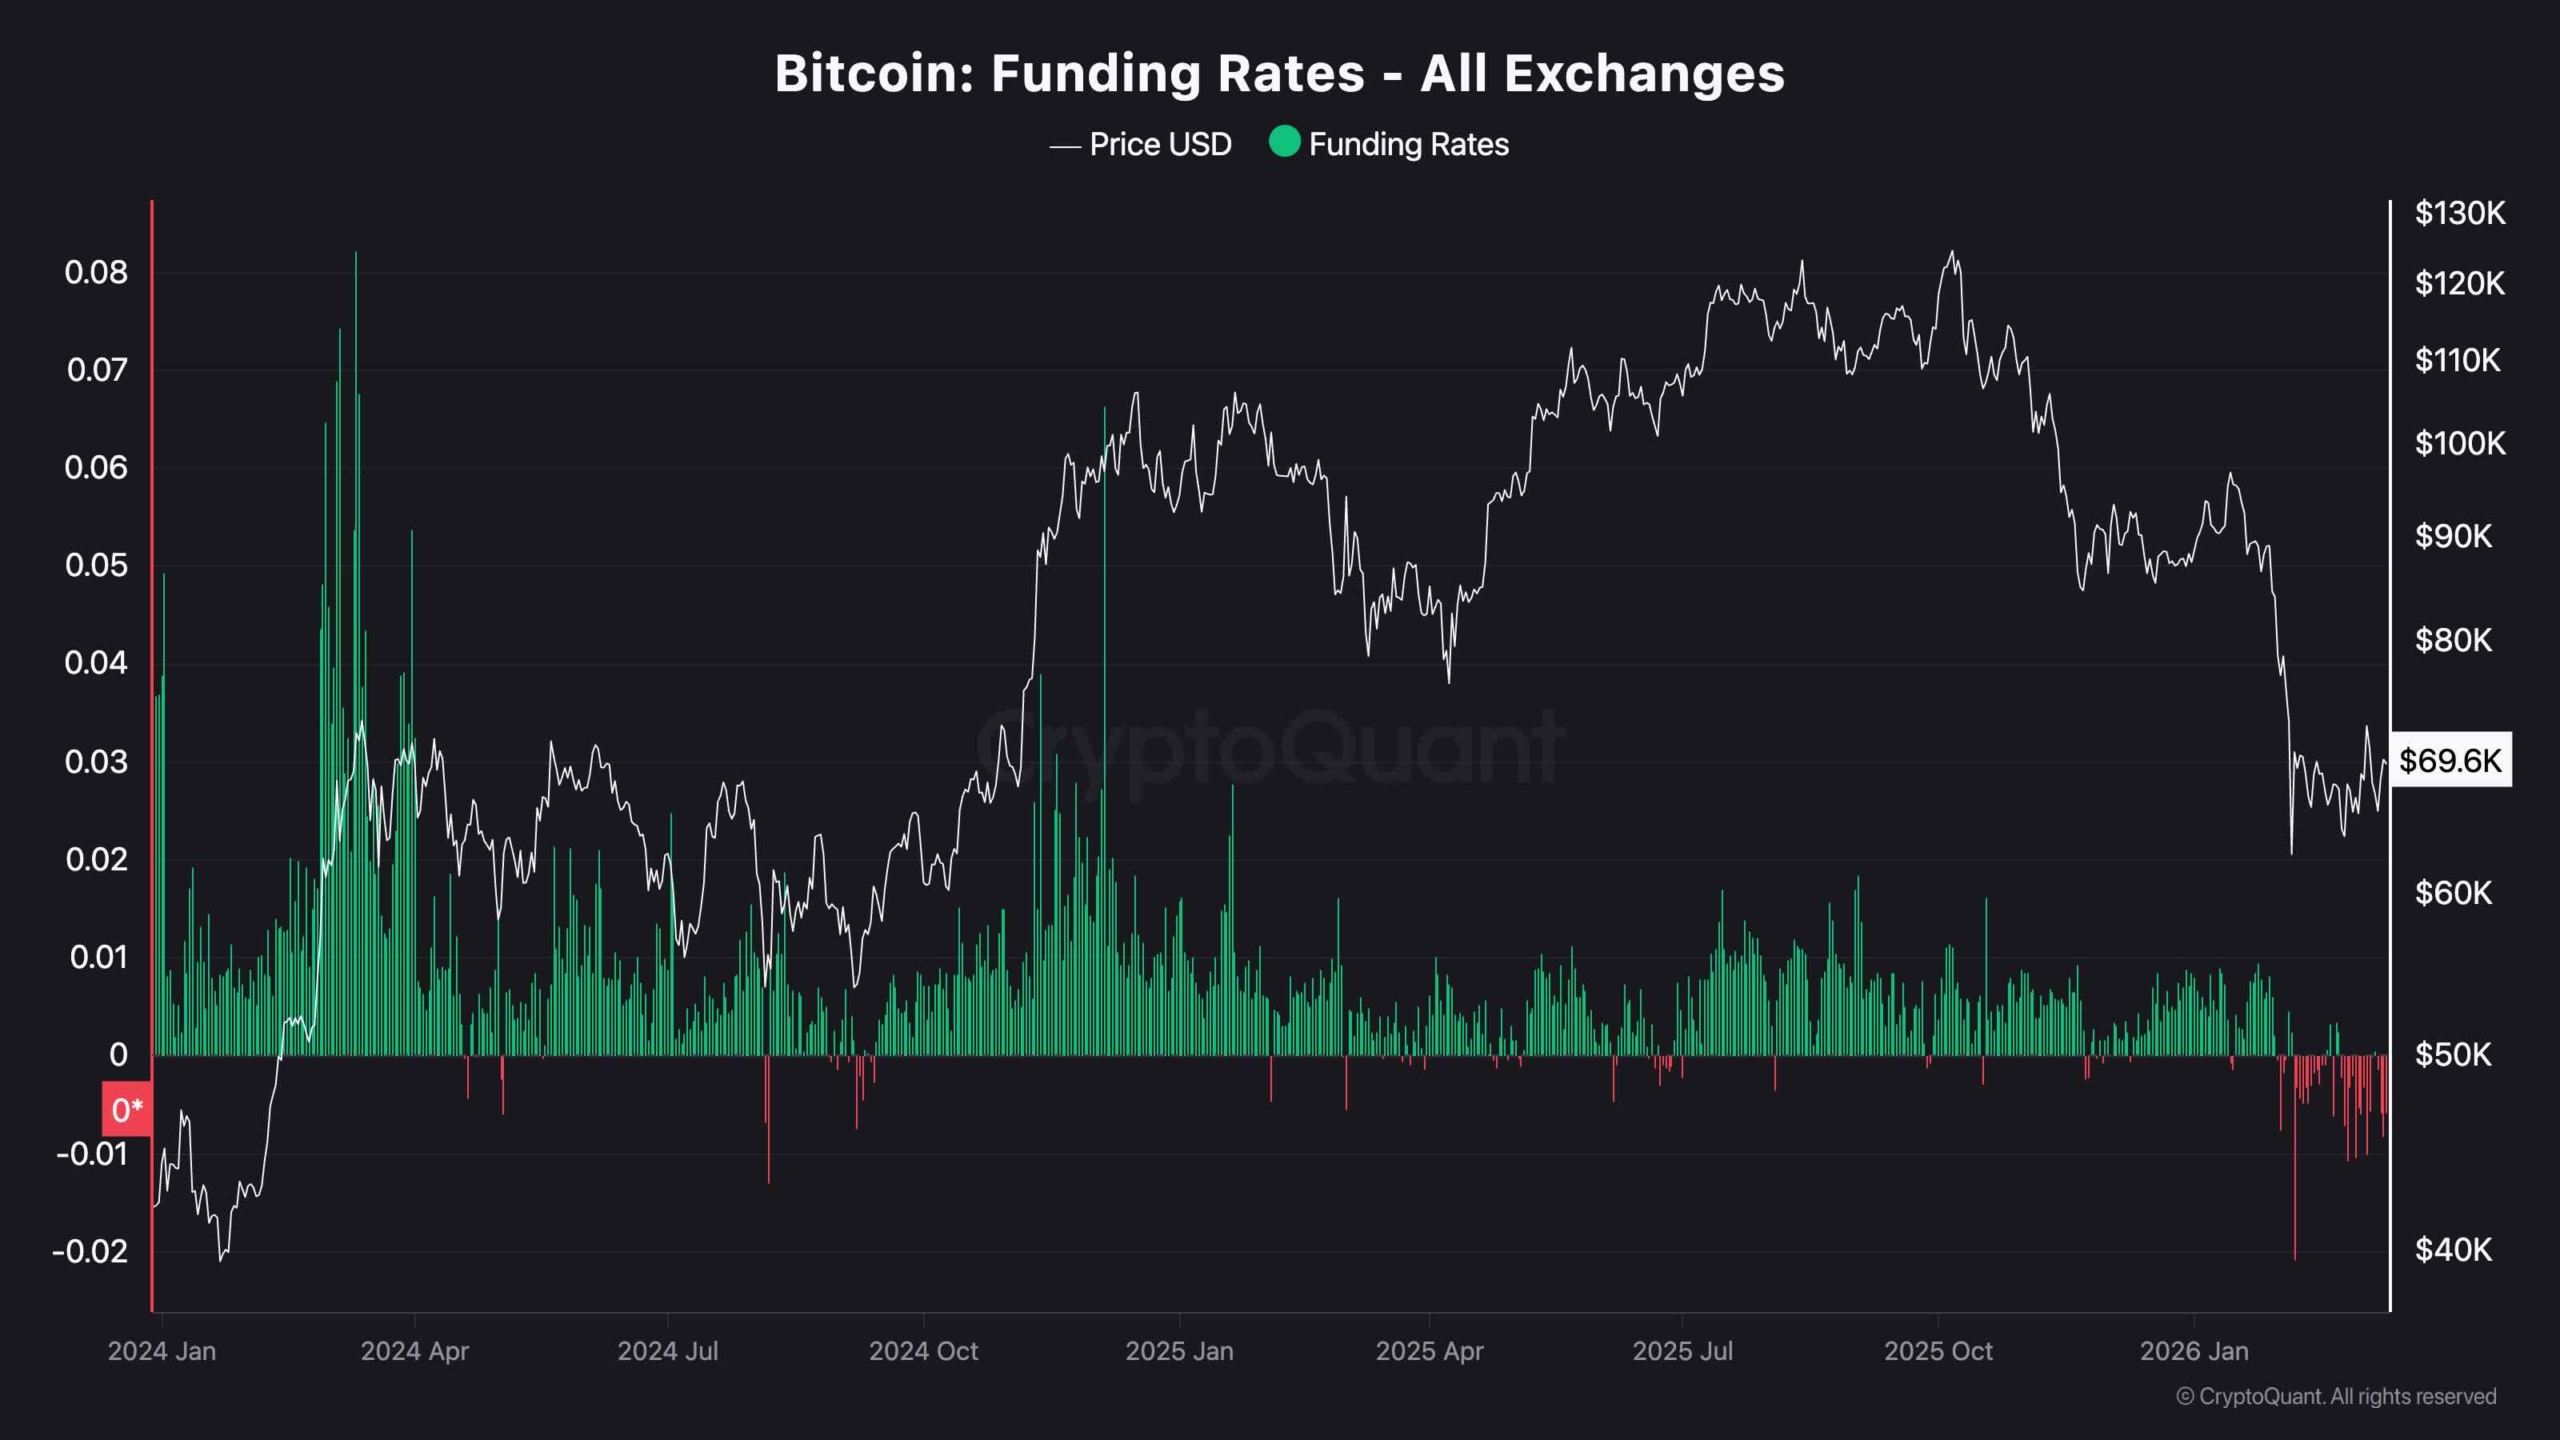Click the -0.02 funding rate axis label
Image resolution: width=2560 pixels, height=1440 pixels.
90,1251
